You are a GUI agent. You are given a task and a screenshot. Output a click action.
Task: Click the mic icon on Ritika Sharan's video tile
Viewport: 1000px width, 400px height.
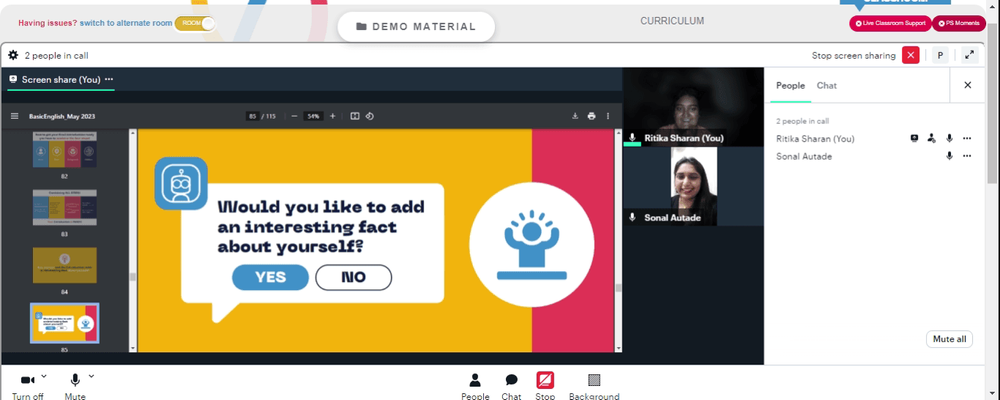633,137
